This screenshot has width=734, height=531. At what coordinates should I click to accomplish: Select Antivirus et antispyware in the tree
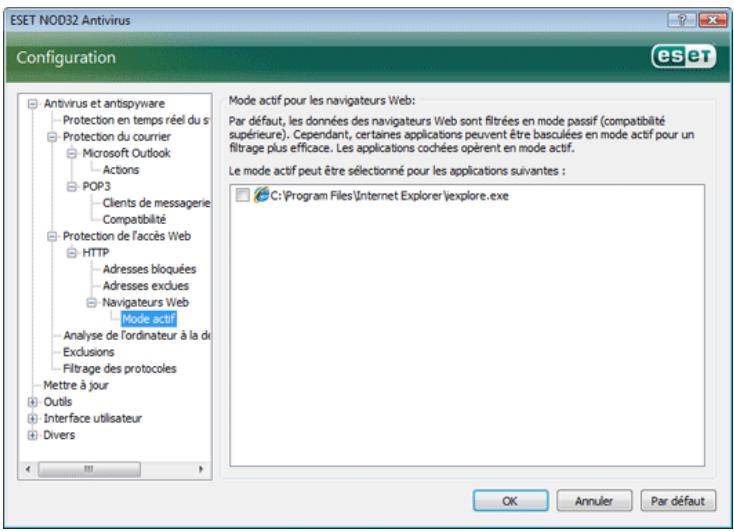tap(104, 103)
